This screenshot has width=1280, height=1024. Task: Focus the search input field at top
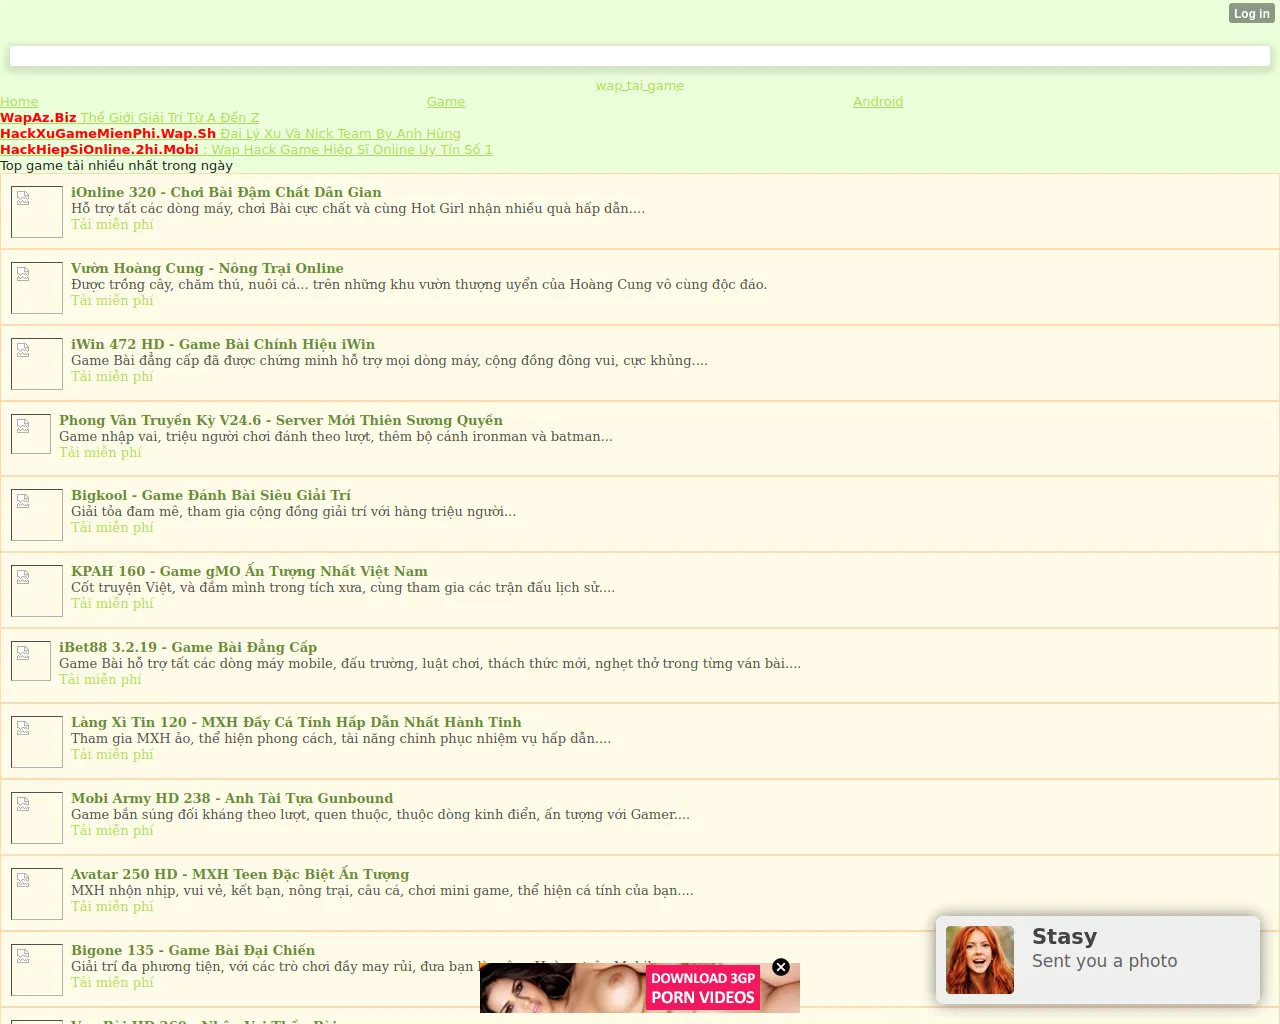(x=640, y=56)
